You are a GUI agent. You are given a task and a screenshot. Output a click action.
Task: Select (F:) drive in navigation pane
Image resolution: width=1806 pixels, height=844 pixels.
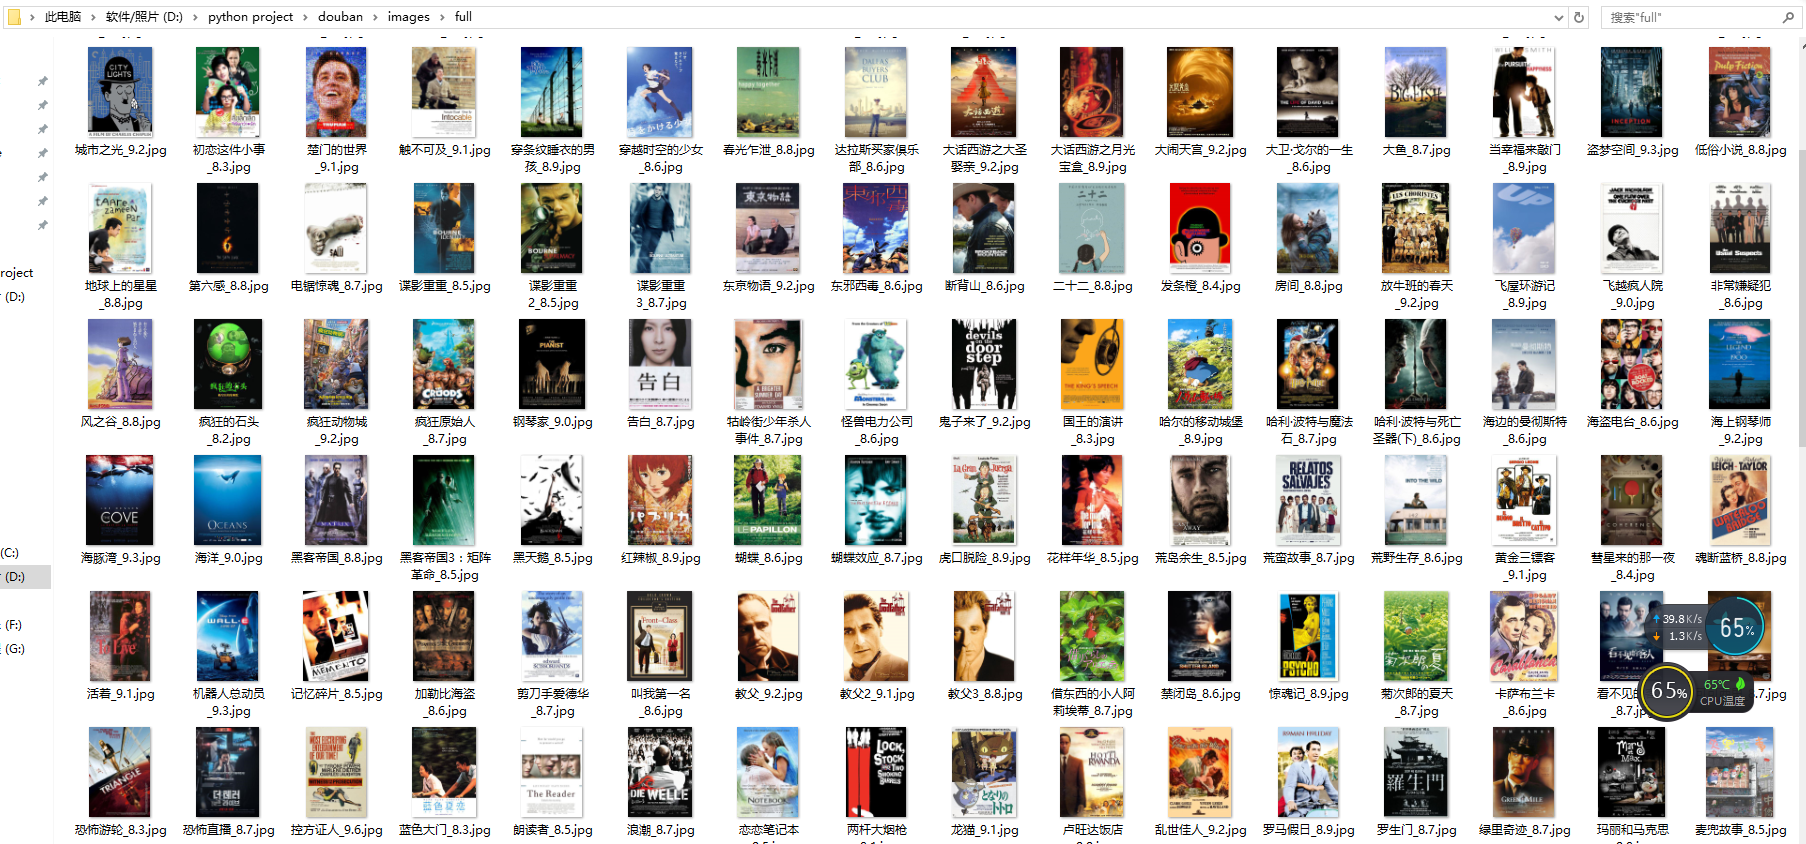click(13, 625)
